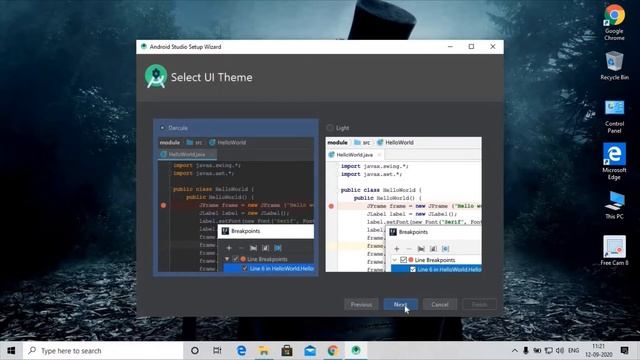This screenshot has width=640, height=360.
Task: Go to the Next wizard step
Action: pyautogui.click(x=400, y=304)
